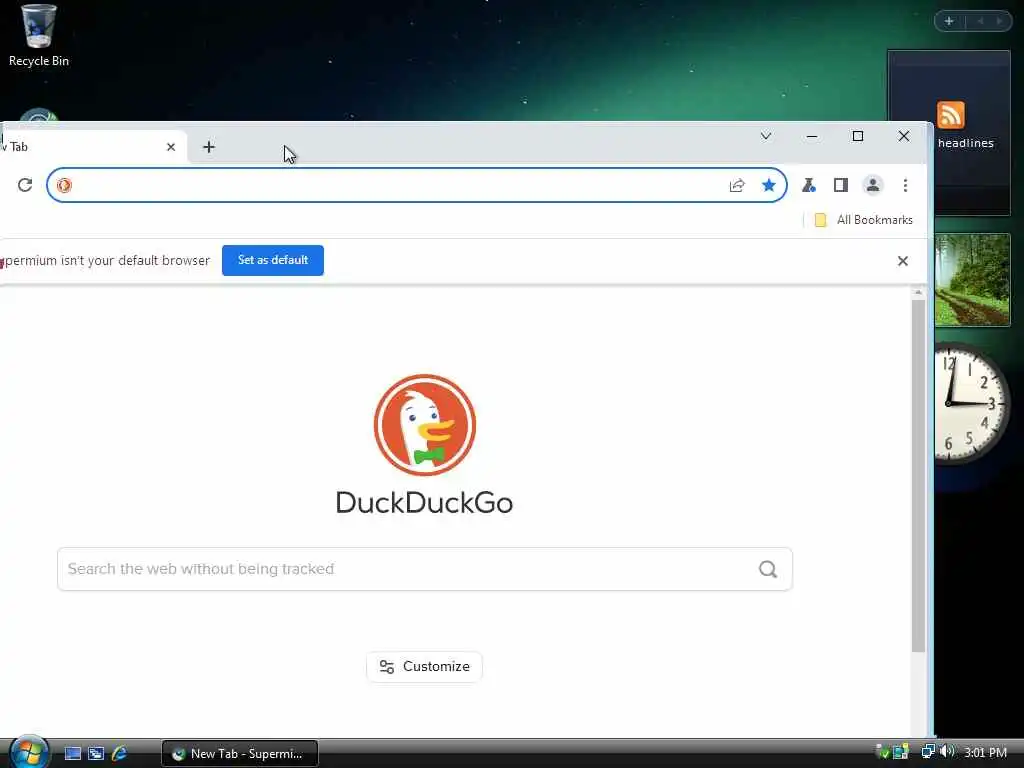Screen dimensions: 1024x768
Task: Open the network tray icon
Action: pyautogui.click(x=927, y=752)
